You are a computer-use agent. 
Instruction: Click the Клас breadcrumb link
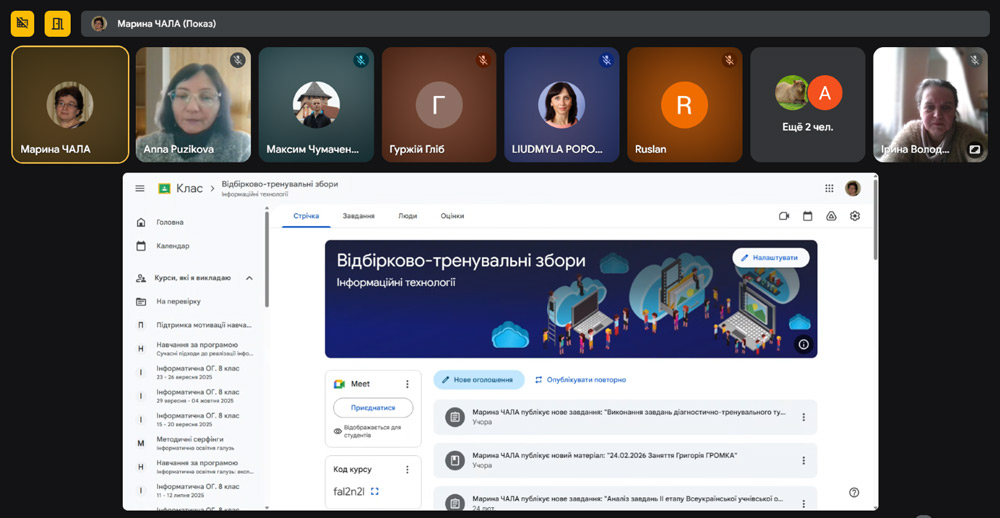pos(189,188)
